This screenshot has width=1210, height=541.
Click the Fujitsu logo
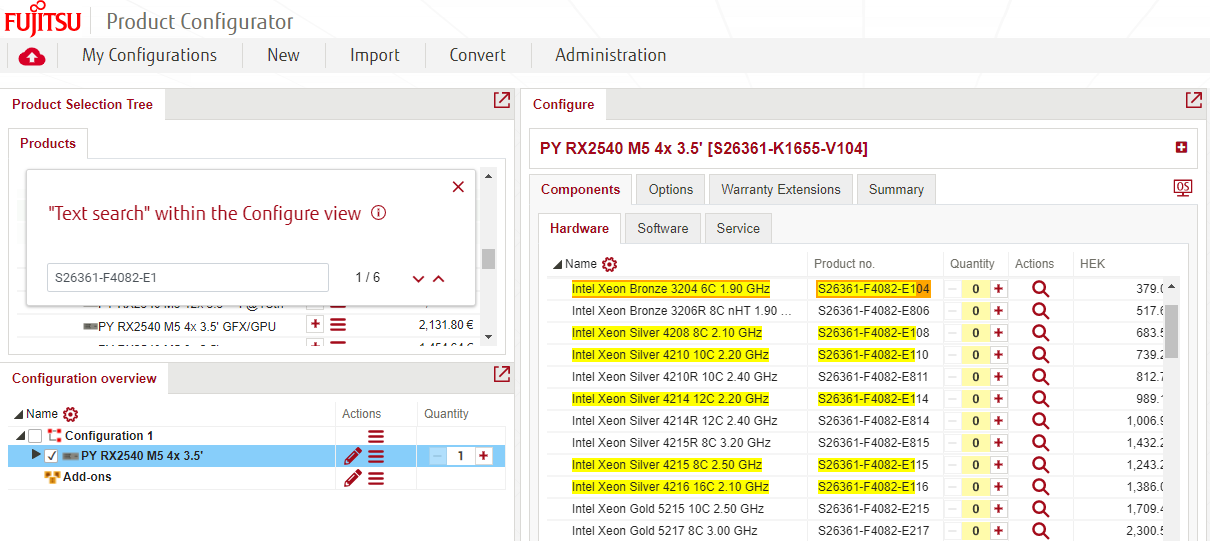click(x=42, y=20)
